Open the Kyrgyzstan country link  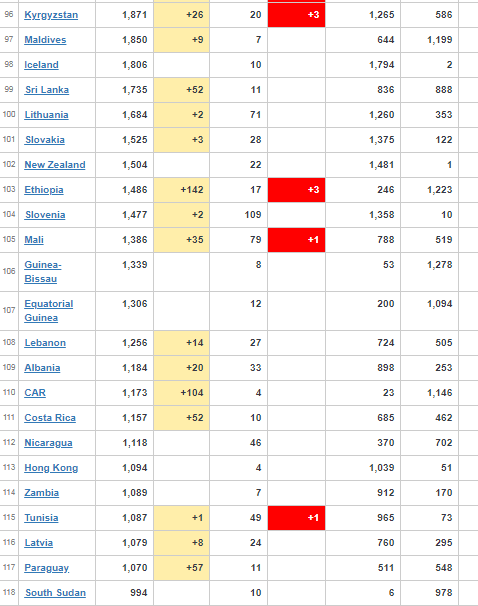point(51,15)
